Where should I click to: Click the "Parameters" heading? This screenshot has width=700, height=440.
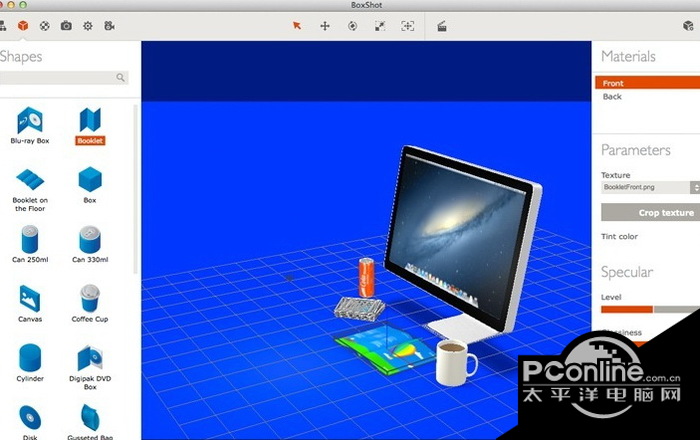[x=636, y=150]
